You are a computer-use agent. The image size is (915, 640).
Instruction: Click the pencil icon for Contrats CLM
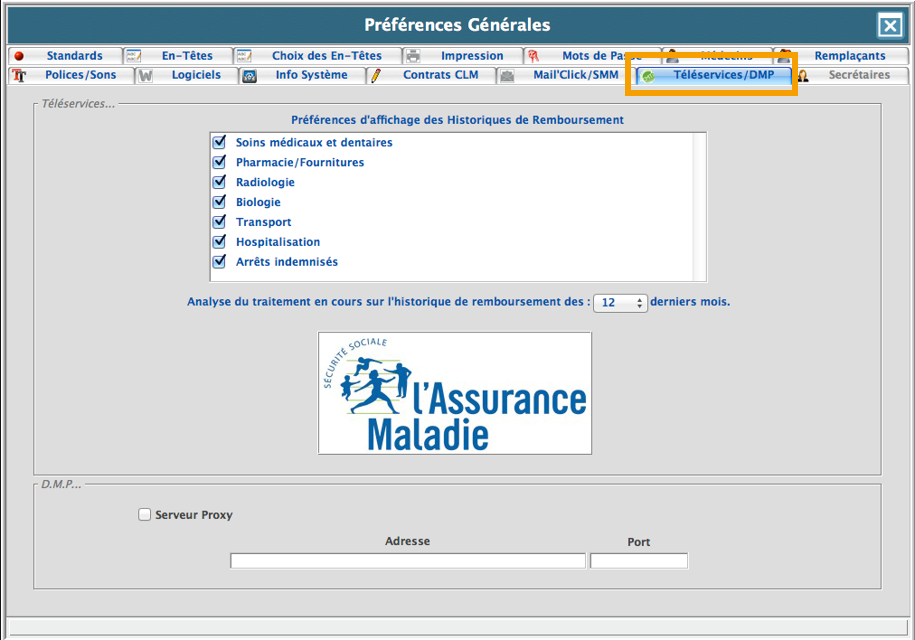point(376,75)
